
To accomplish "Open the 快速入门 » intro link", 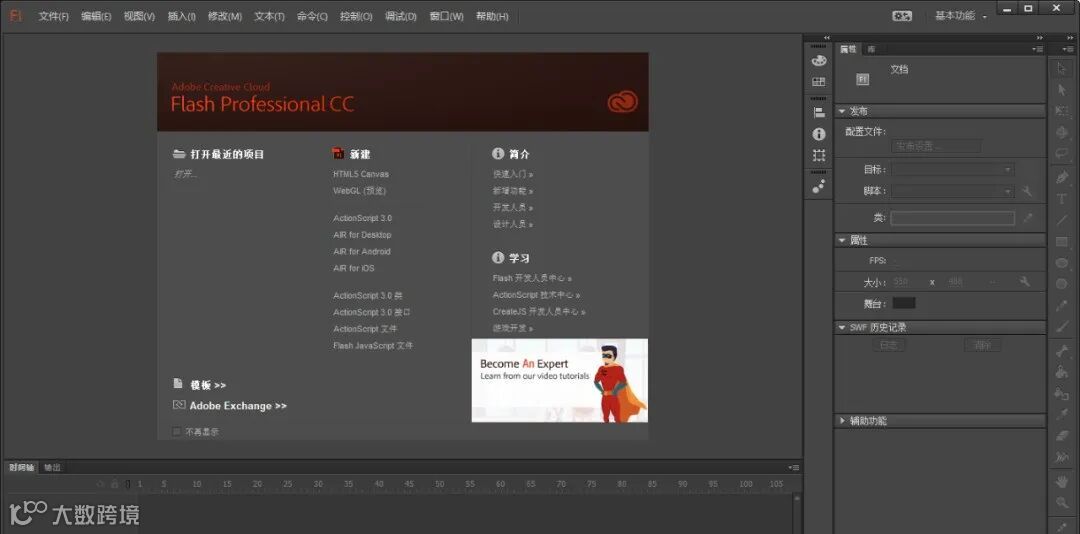I will 513,174.
